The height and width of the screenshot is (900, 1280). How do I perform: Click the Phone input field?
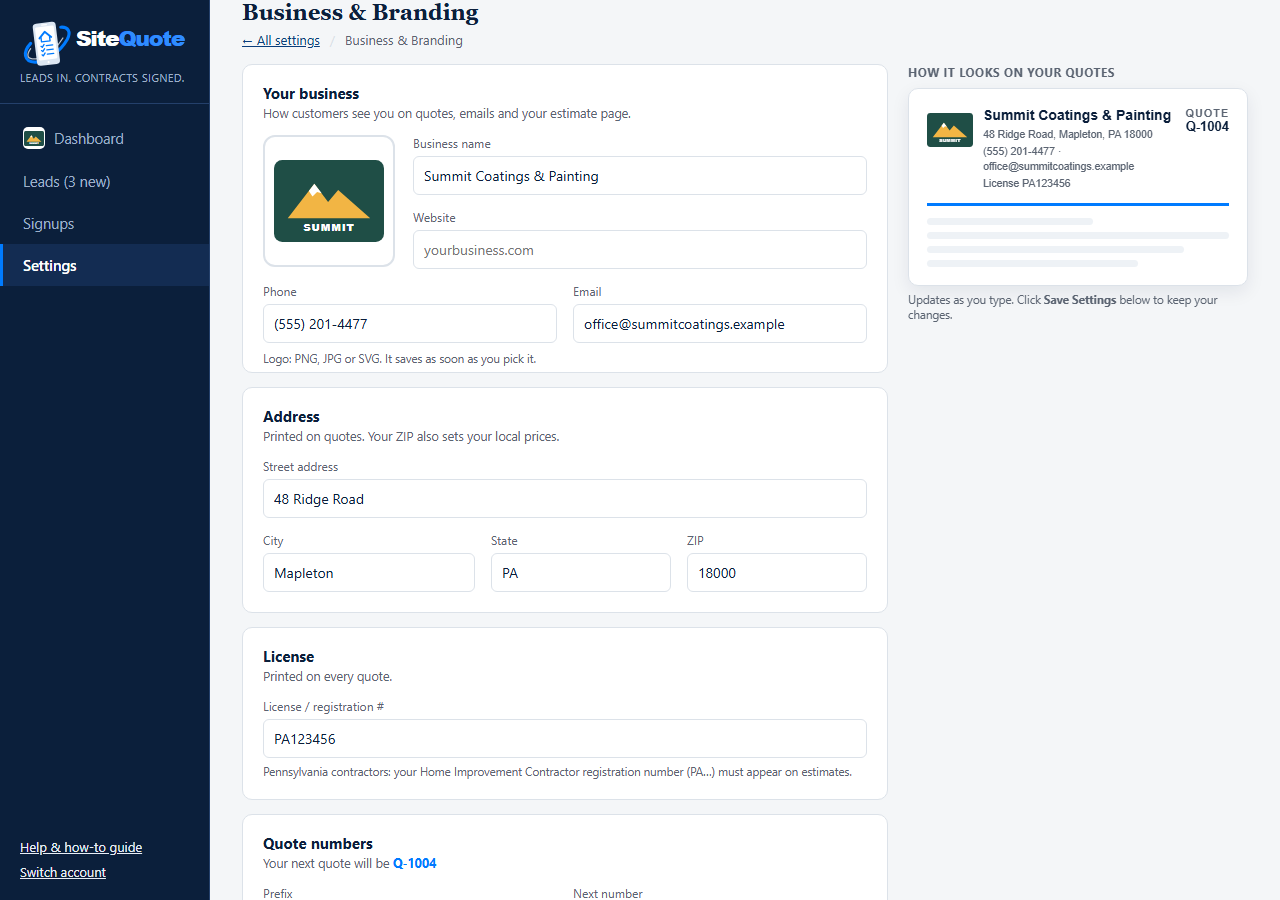tap(410, 324)
